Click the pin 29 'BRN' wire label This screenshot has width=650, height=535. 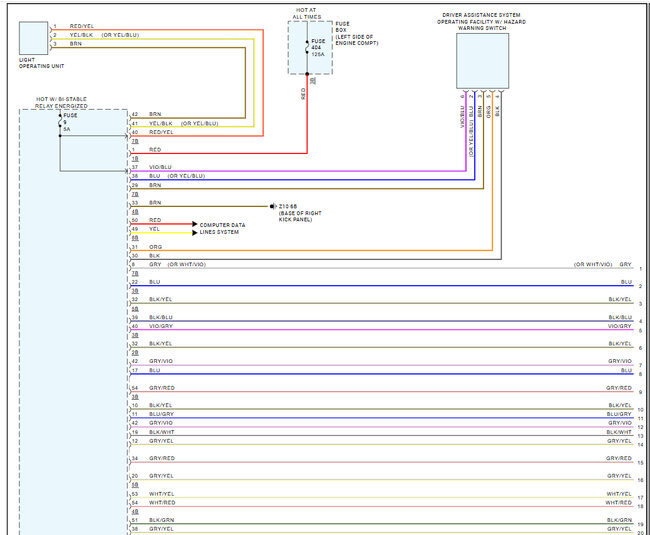[155, 185]
